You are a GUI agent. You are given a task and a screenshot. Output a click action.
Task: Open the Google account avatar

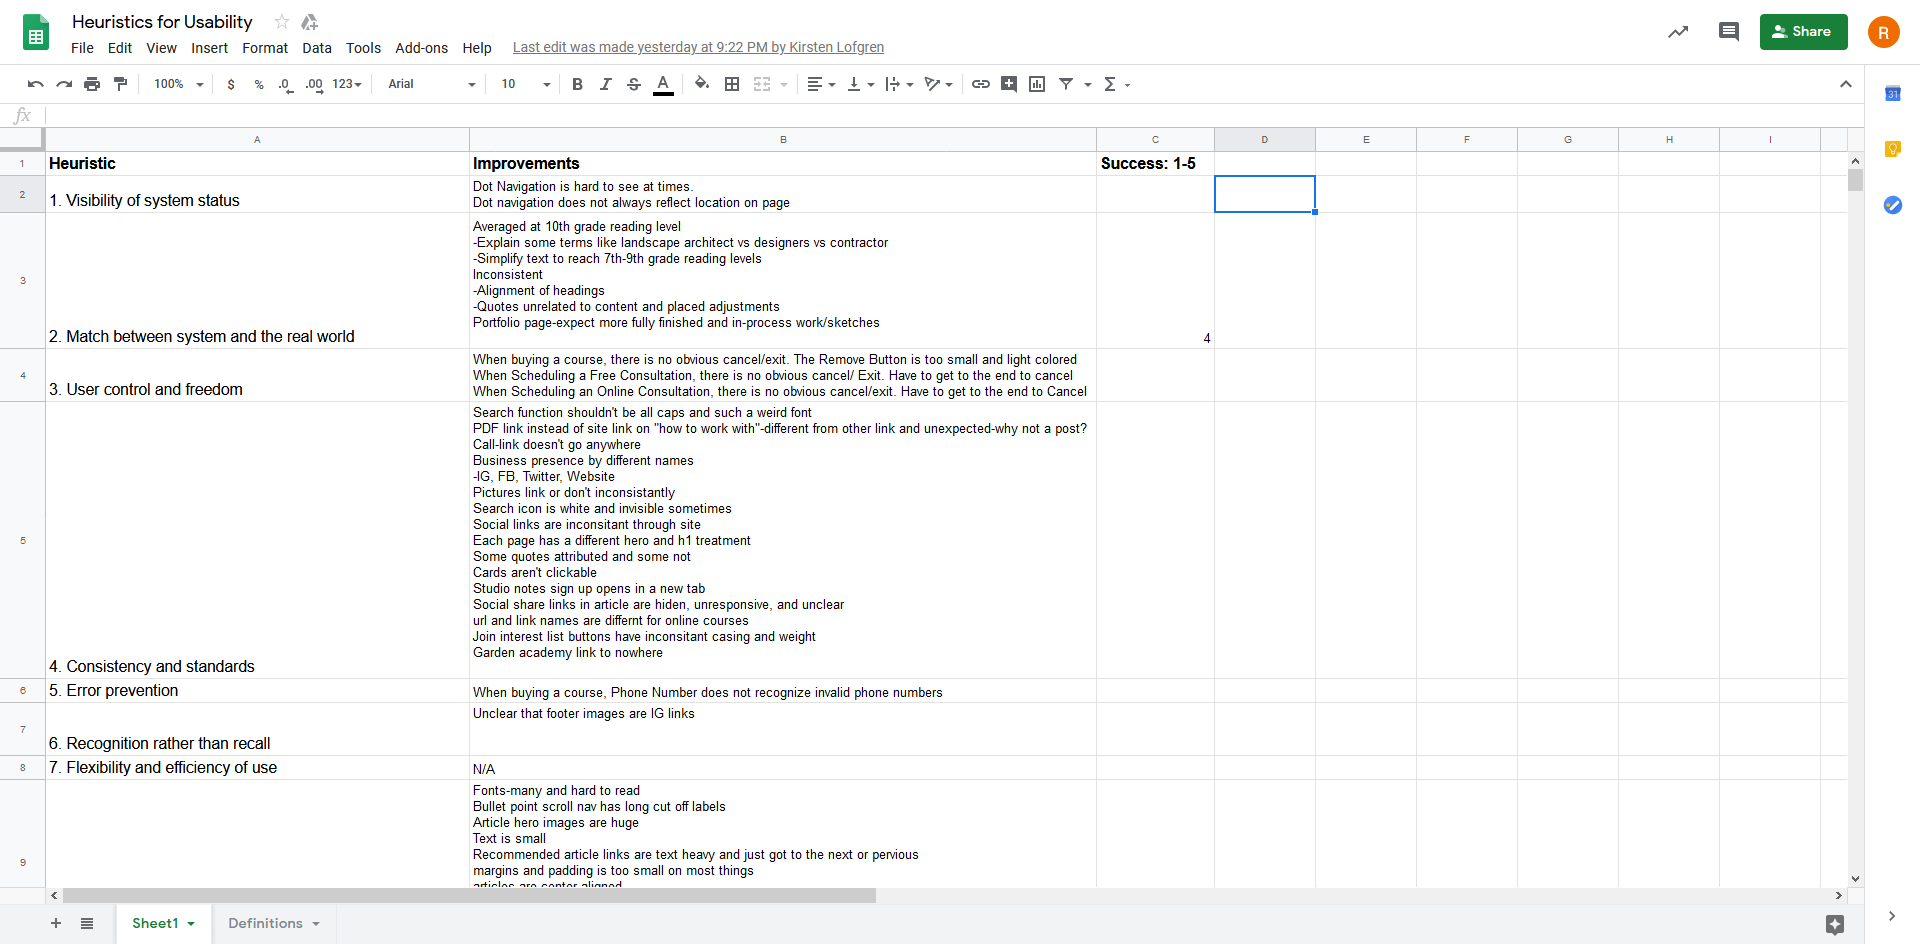[1884, 32]
